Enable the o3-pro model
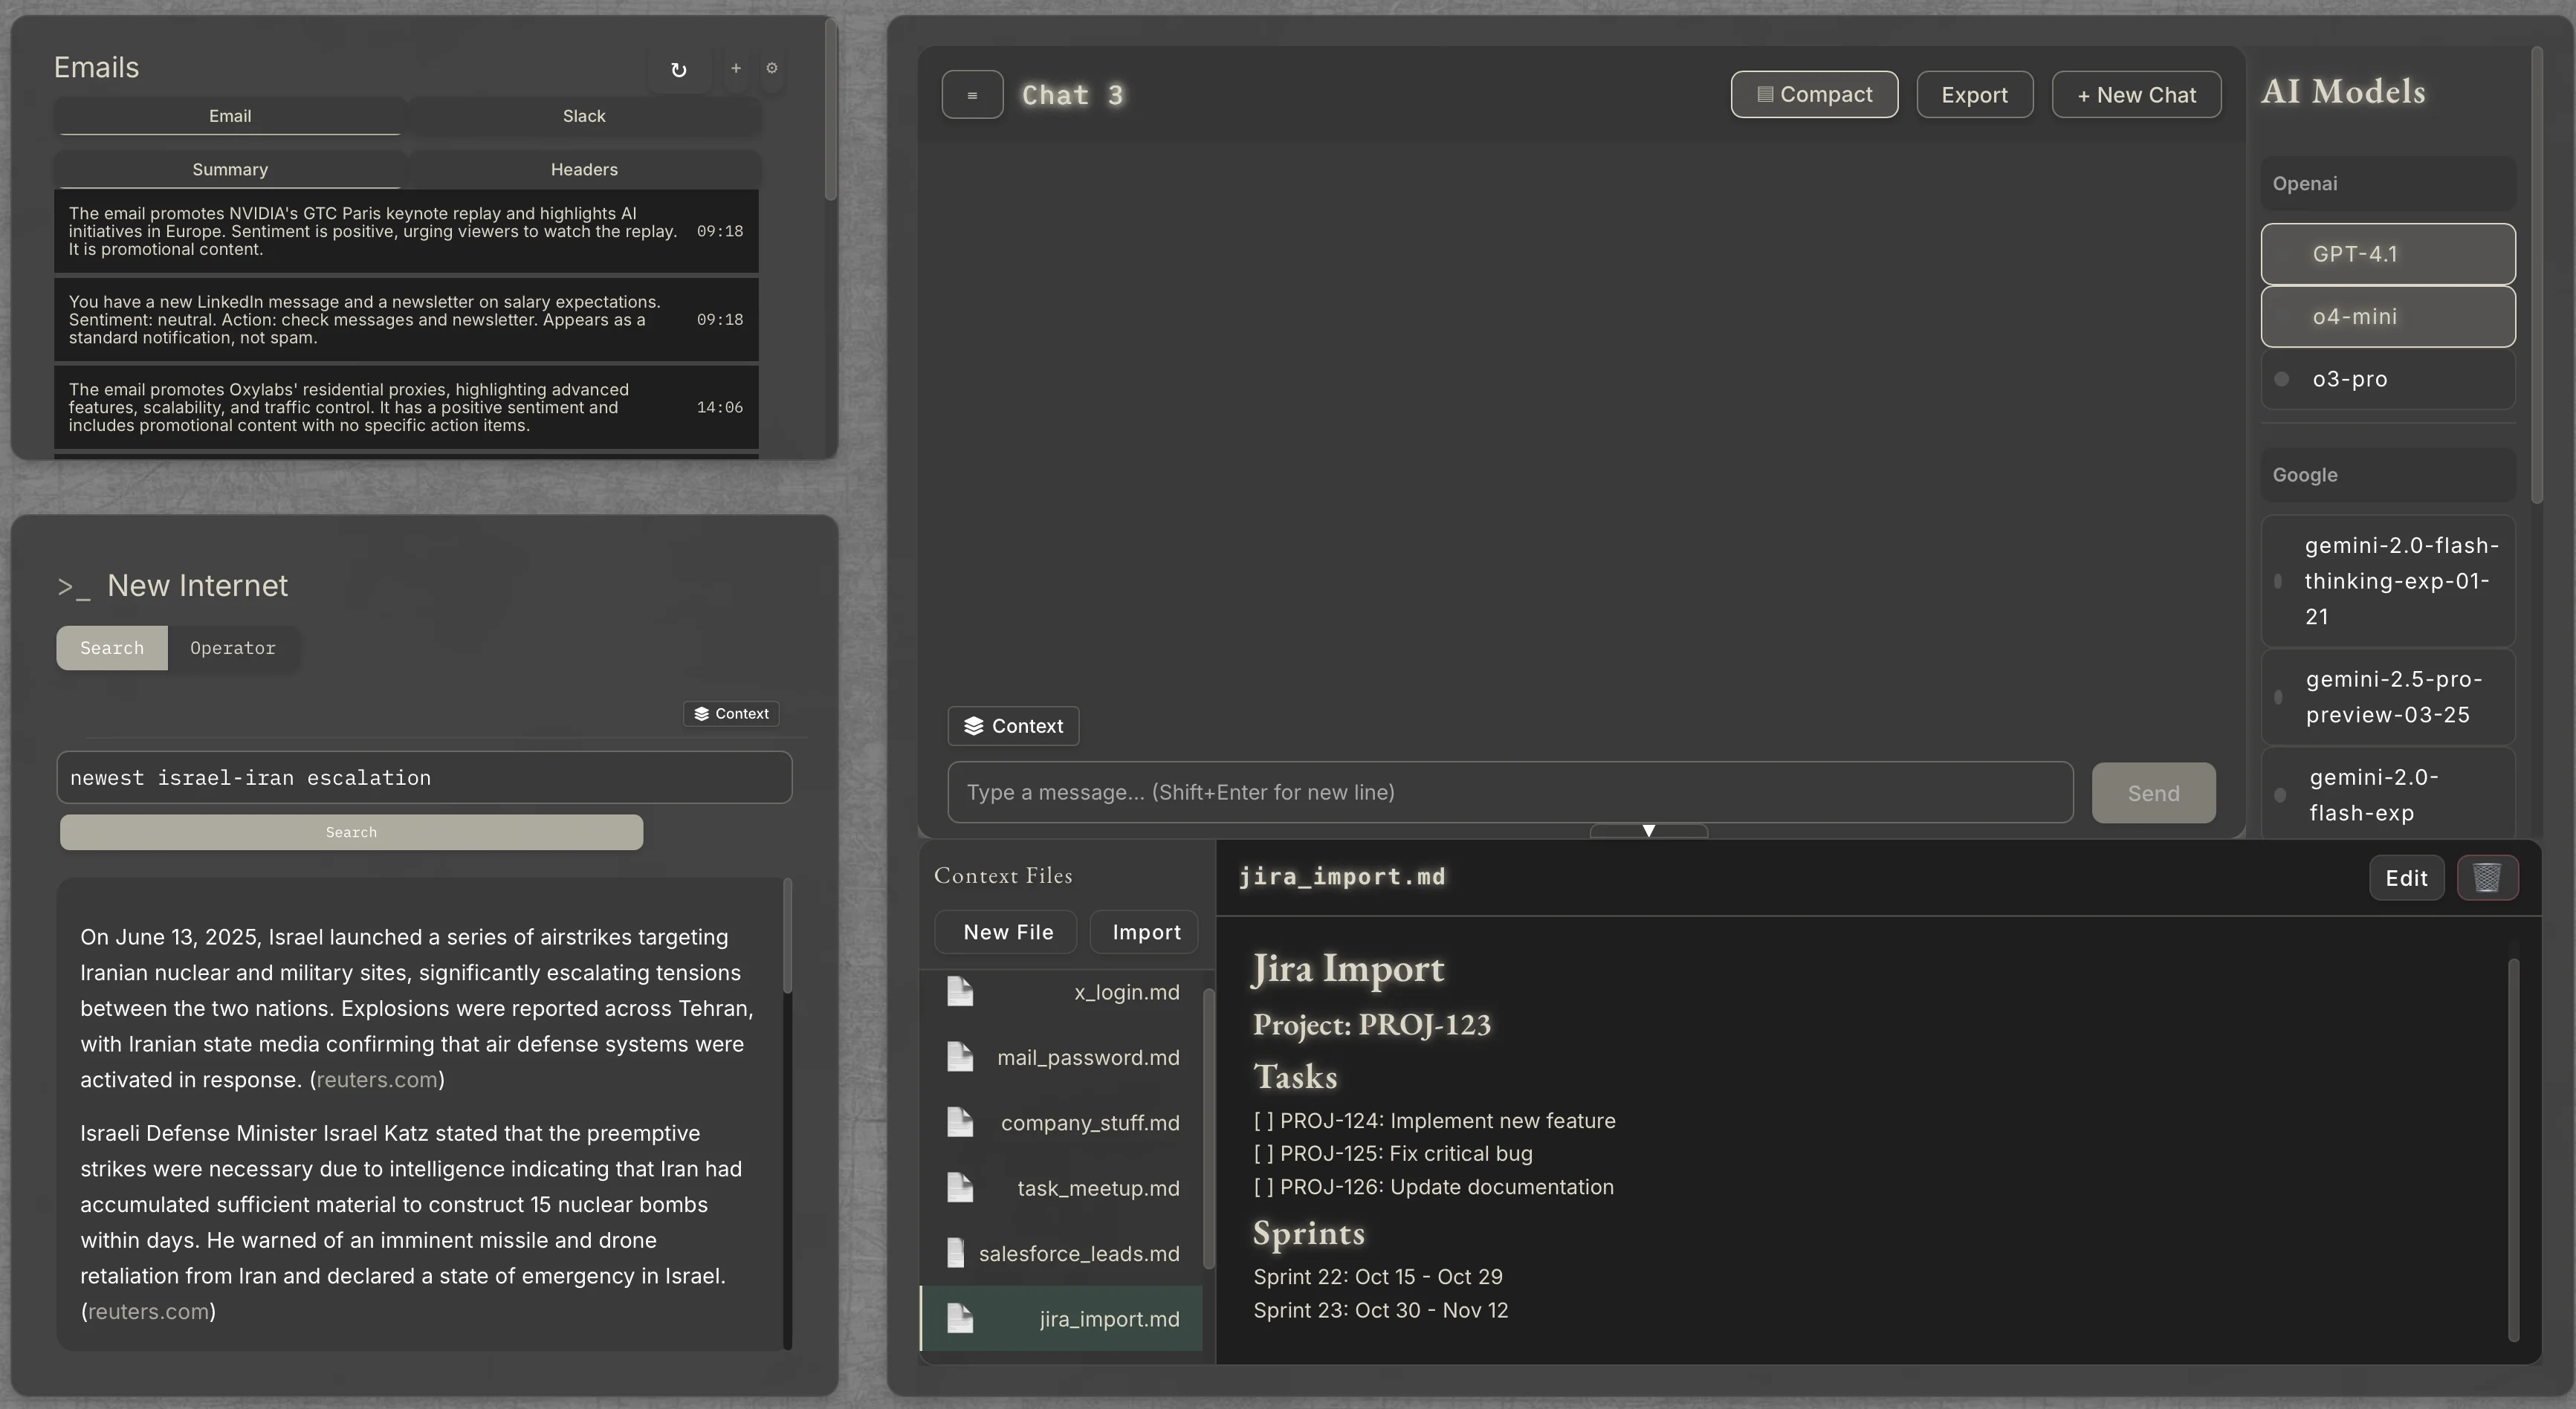This screenshot has width=2576, height=1409. [x=2387, y=379]
